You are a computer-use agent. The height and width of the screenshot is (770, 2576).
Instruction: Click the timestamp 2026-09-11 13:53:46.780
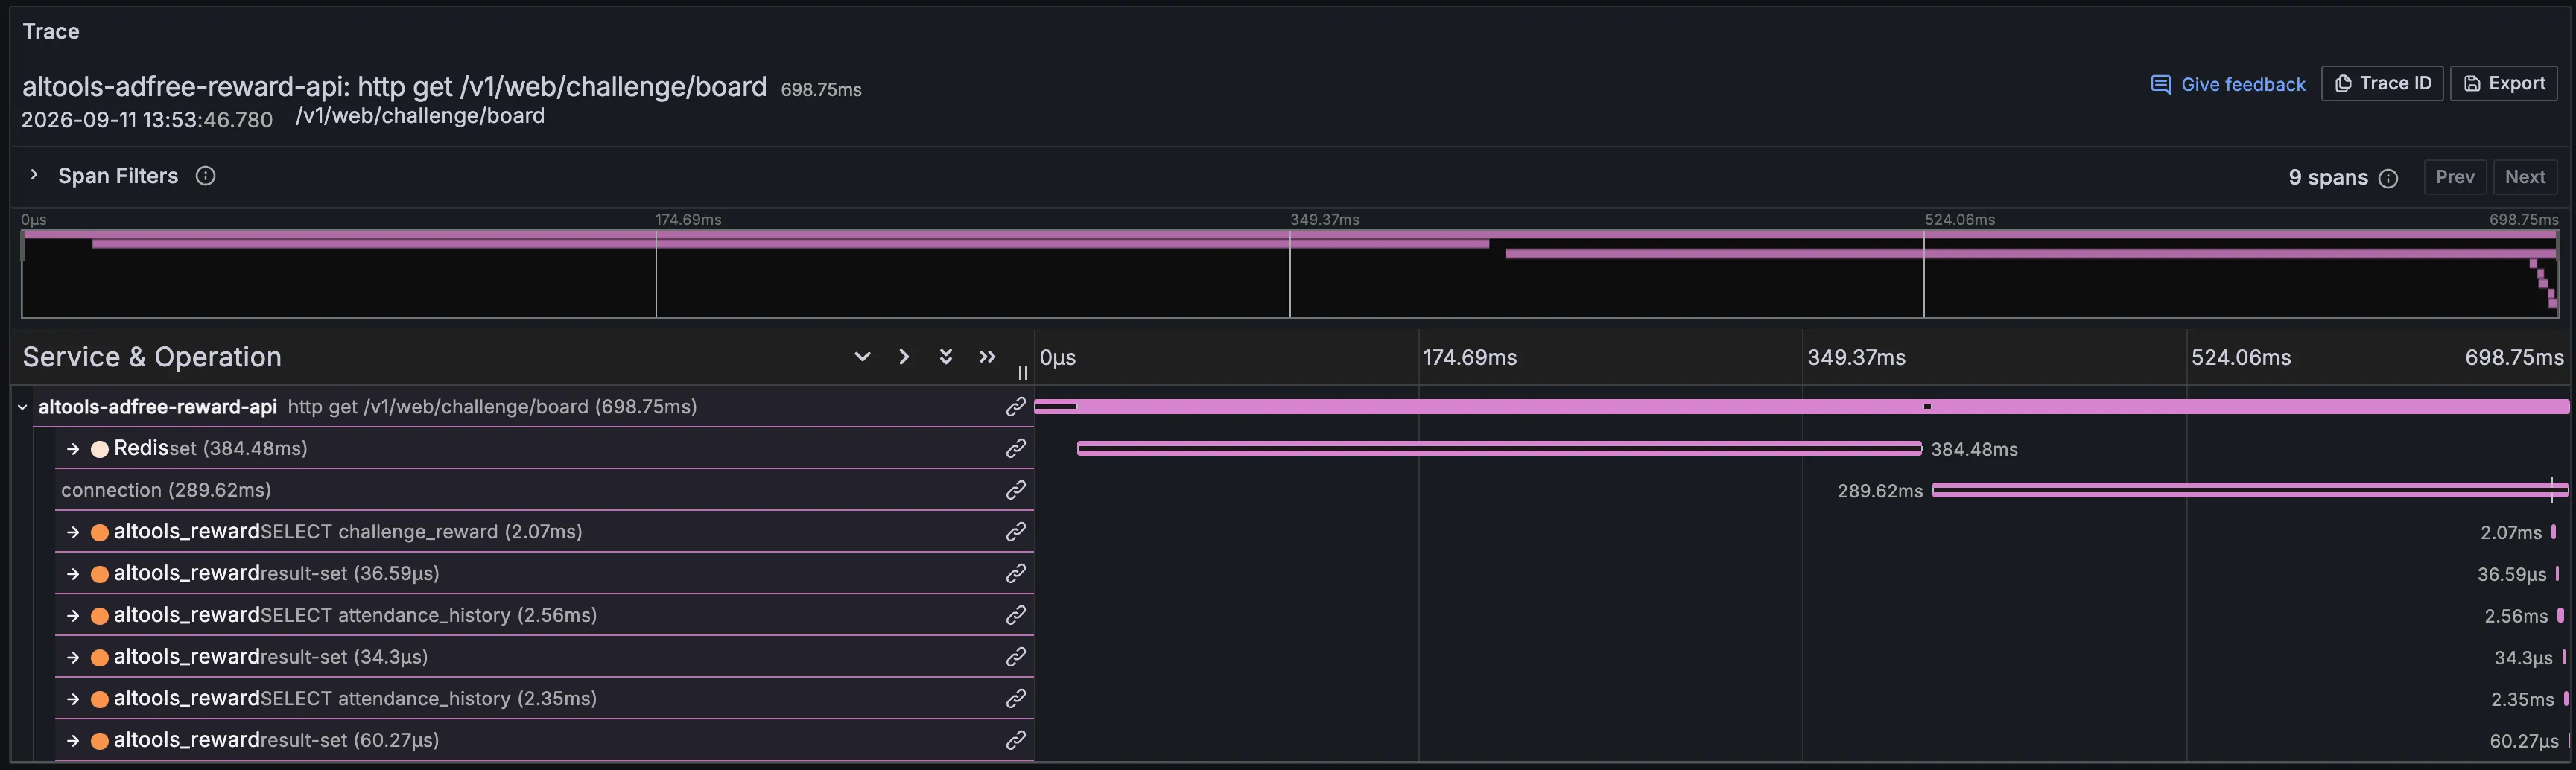click(x=147, y=120)
